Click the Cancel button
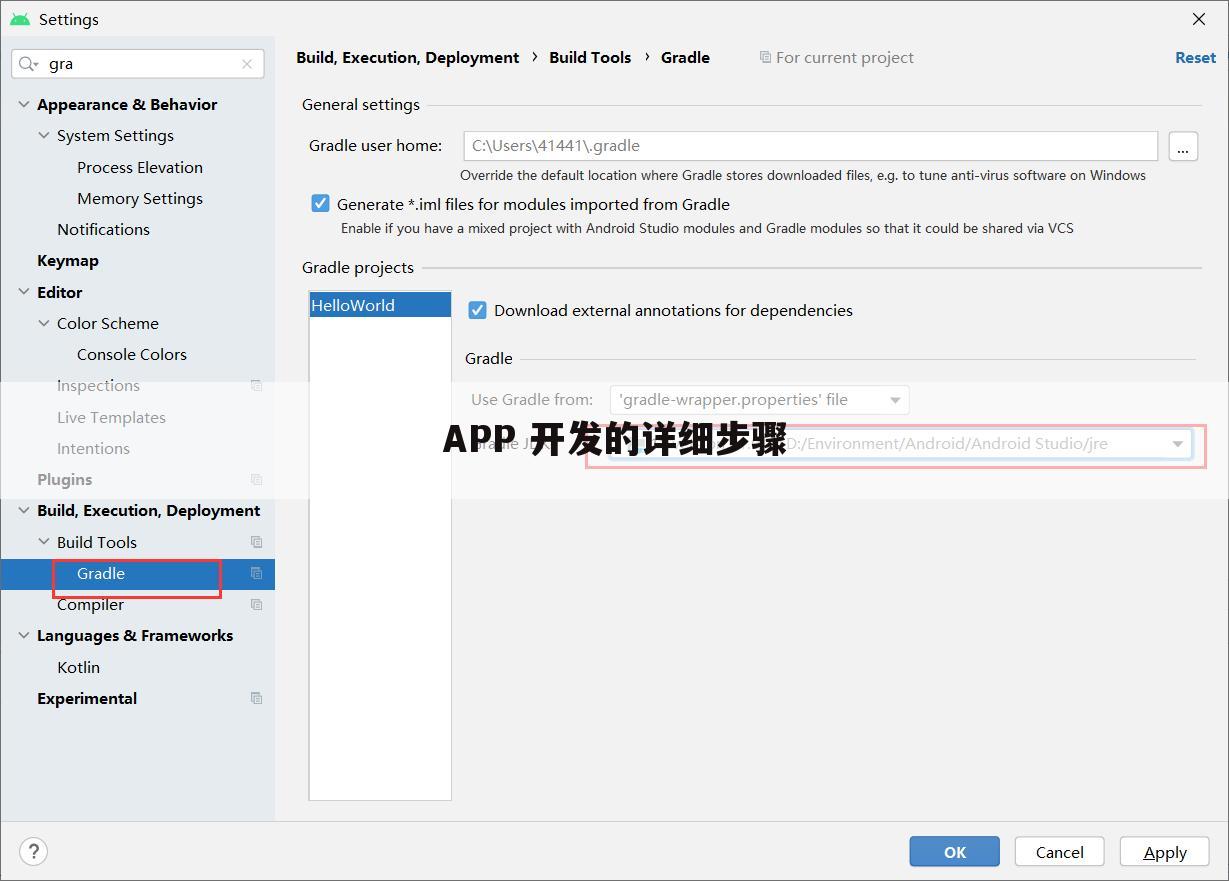The width and height of the screenshot is (1229, 881). (x=1059, y=852)
